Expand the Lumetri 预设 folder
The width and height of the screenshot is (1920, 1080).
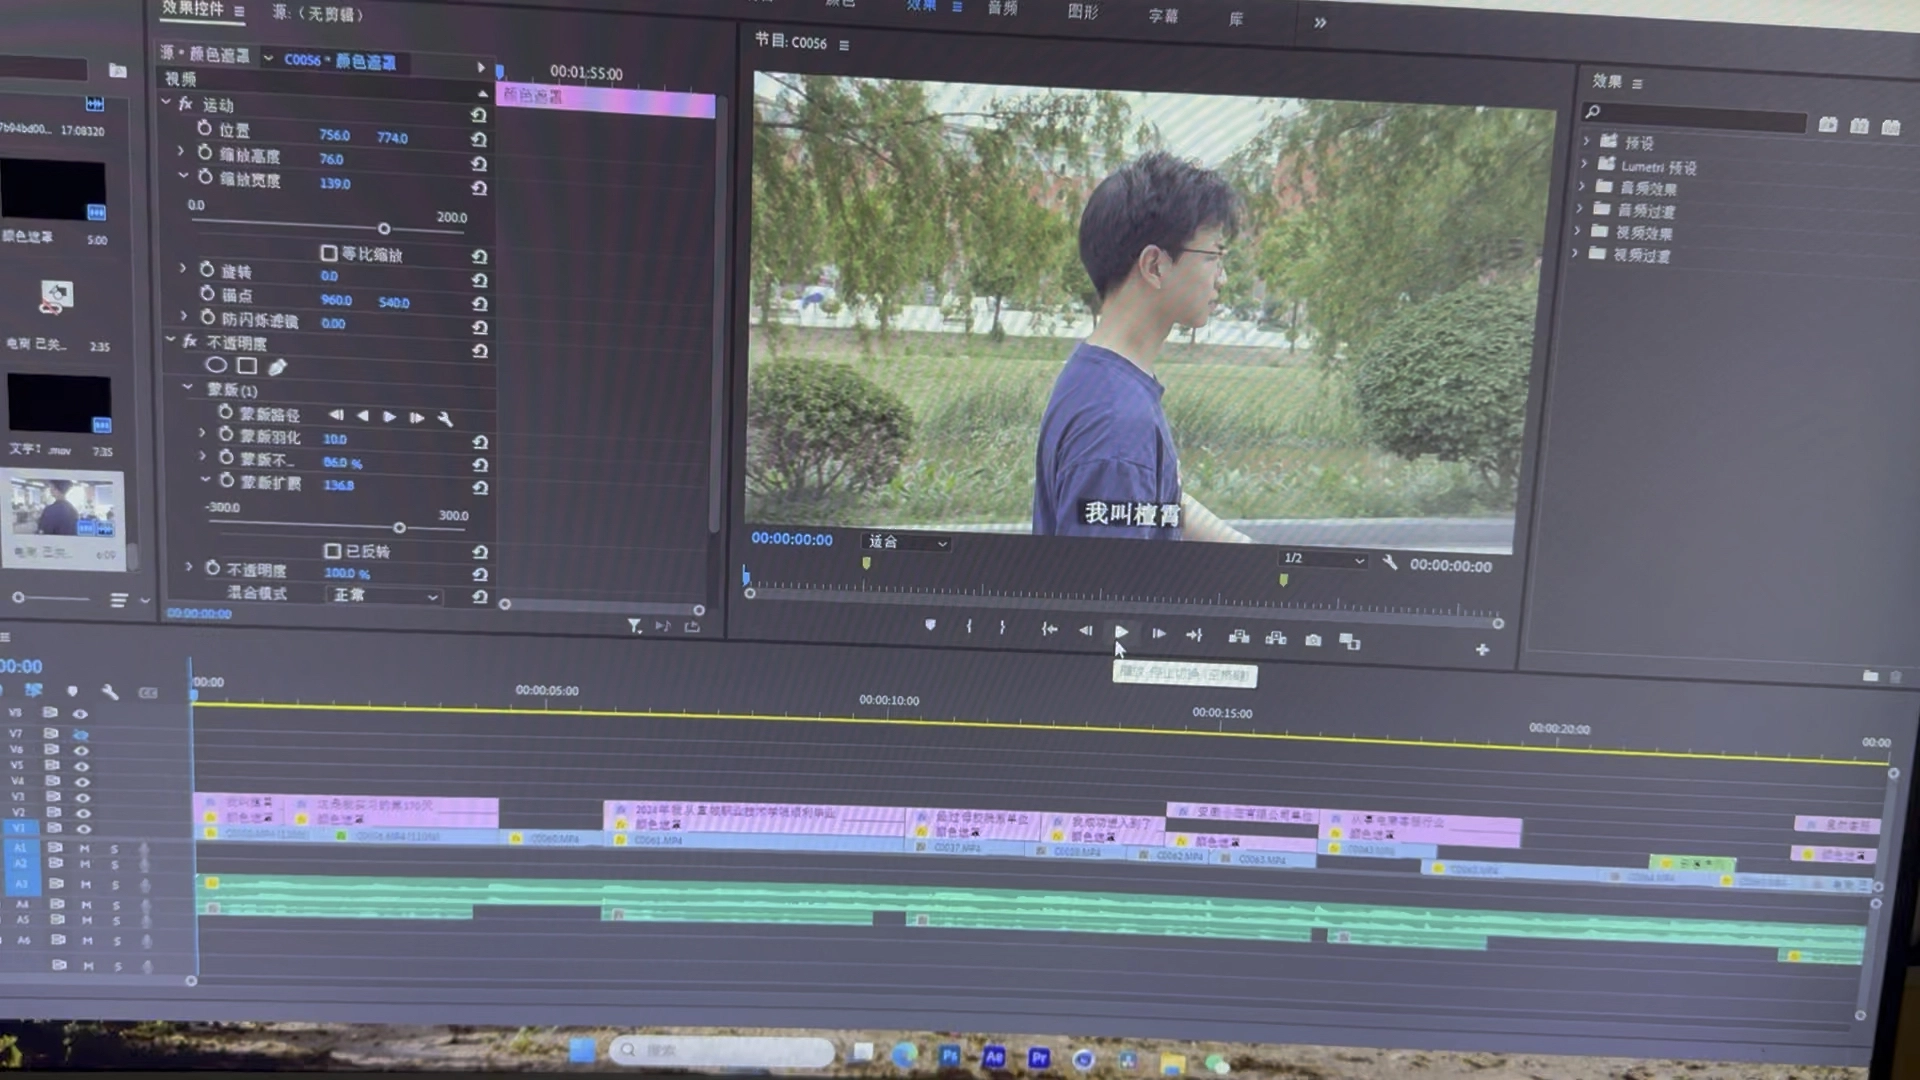pyautogui.click(x=1585, y=163)
